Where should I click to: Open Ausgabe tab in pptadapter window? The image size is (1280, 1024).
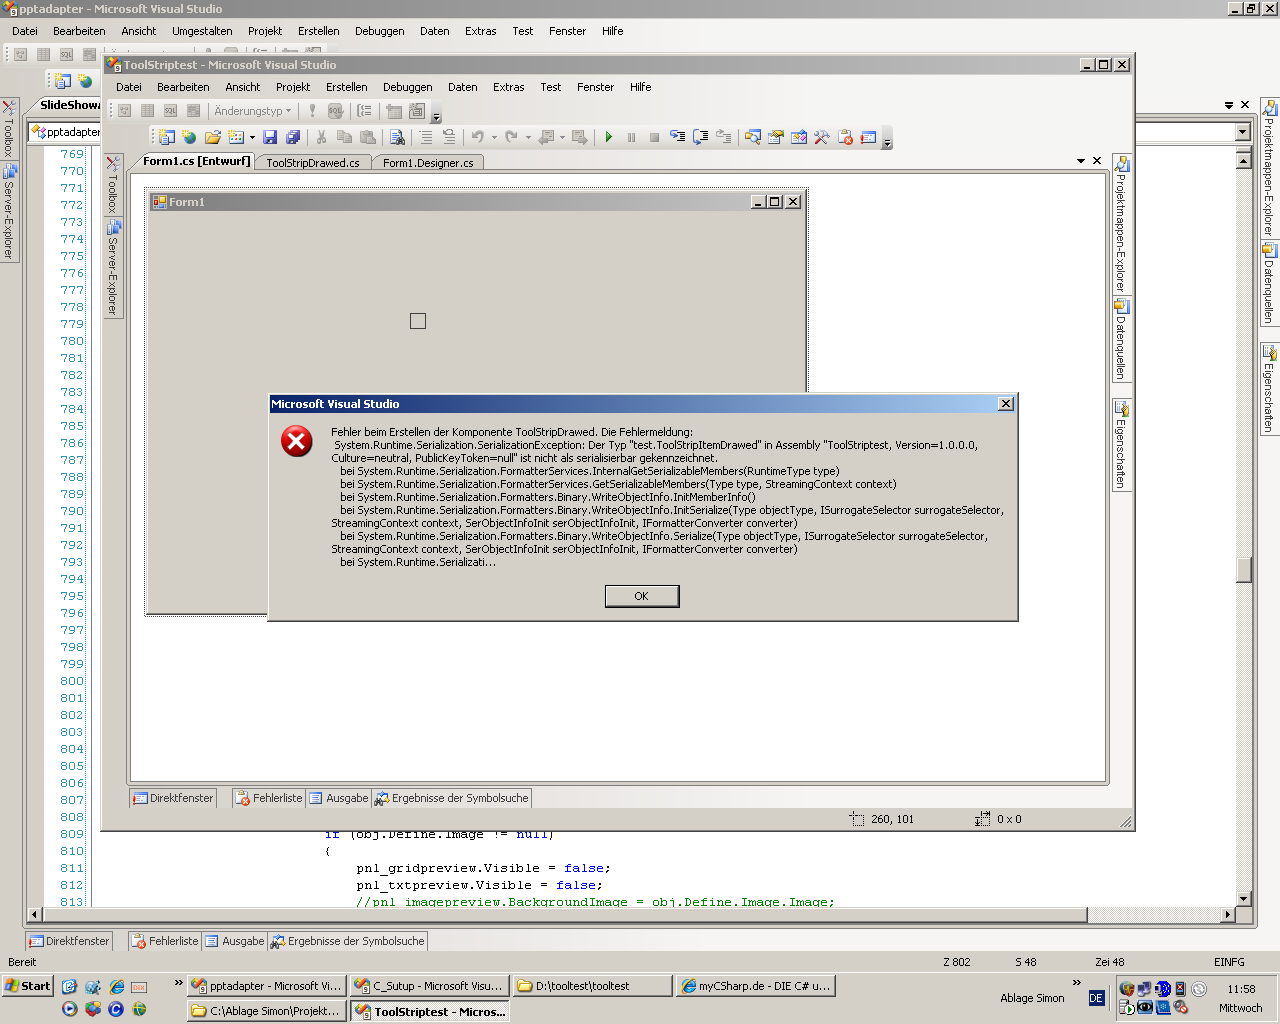tap(235, 941)
